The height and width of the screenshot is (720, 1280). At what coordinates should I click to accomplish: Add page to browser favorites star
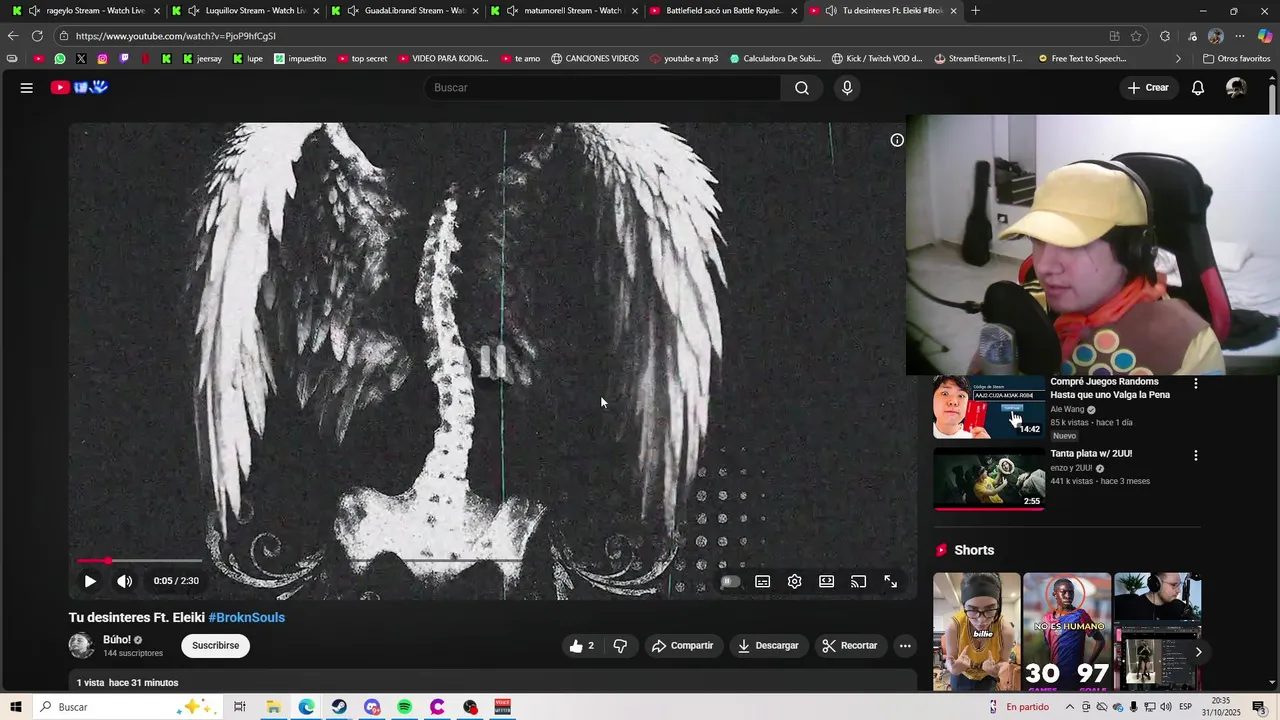(x=1136, y=36)
